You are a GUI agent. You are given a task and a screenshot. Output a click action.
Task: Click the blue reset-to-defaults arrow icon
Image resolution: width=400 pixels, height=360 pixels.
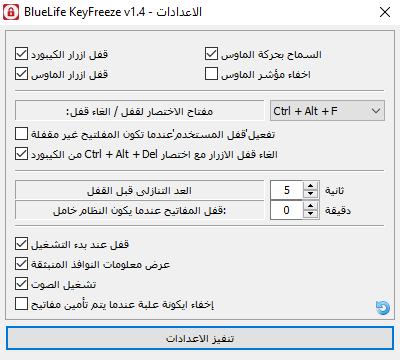(x=382, y=308)
